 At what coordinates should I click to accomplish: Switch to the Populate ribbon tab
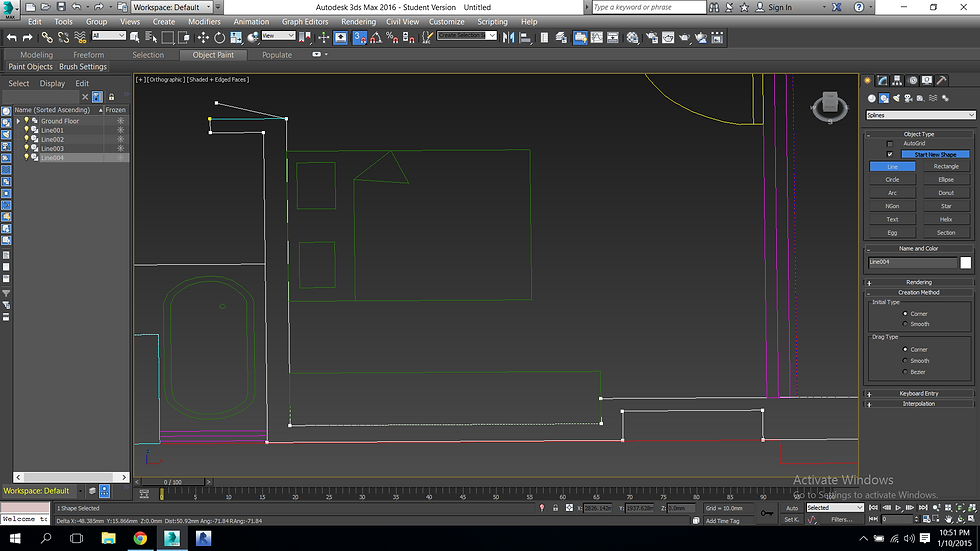click(277, 55)
